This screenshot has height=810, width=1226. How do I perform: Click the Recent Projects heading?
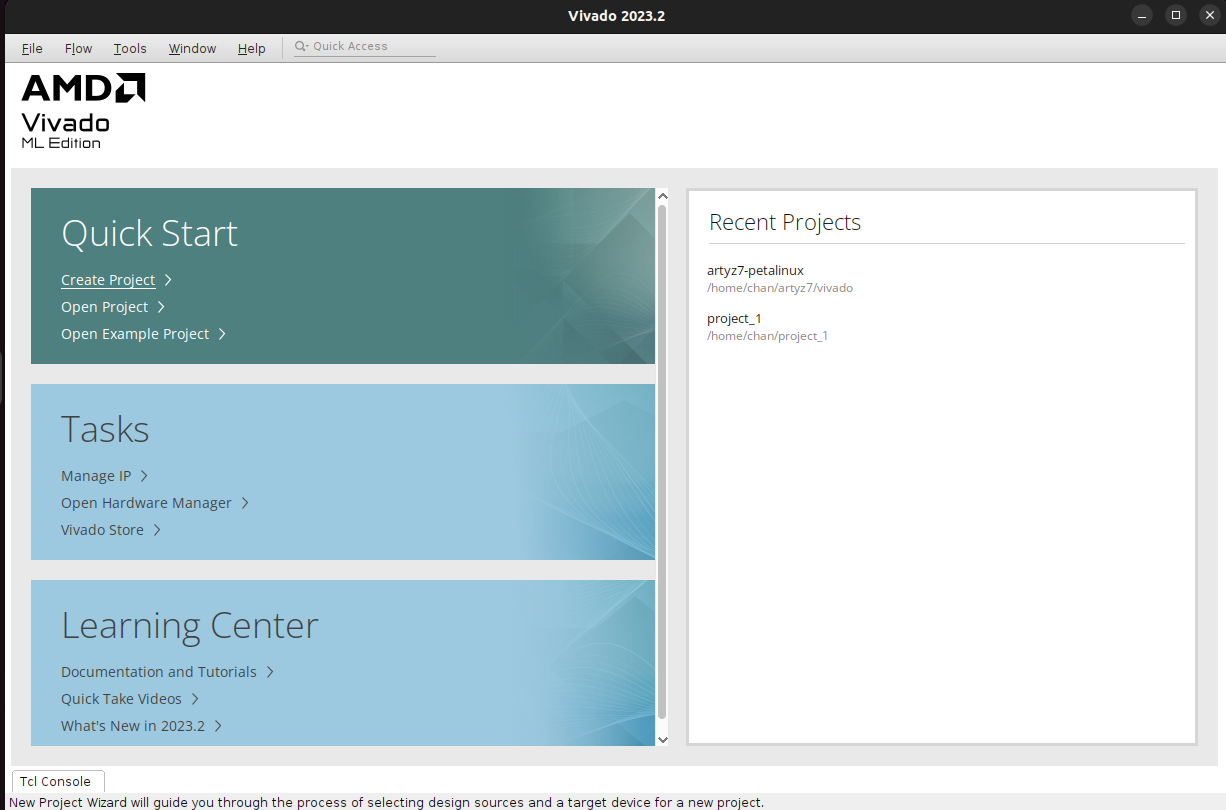(x=785, y=222)
